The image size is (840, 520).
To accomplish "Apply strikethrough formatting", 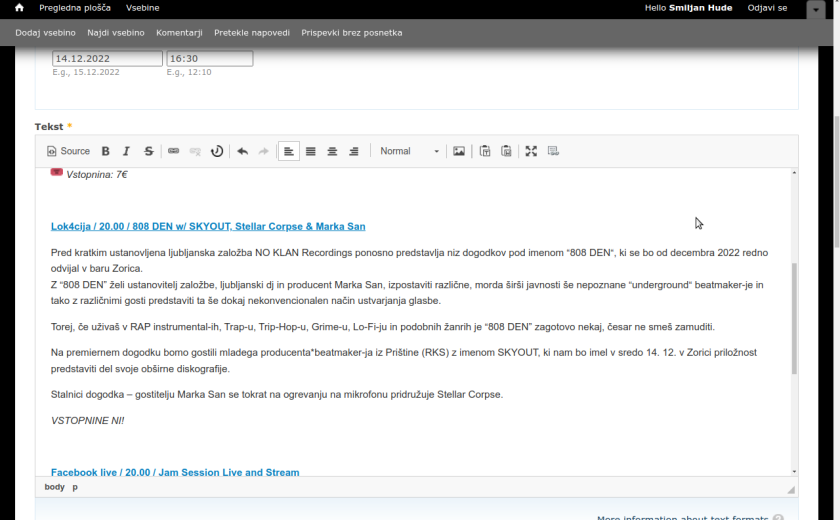I will 149,151.
